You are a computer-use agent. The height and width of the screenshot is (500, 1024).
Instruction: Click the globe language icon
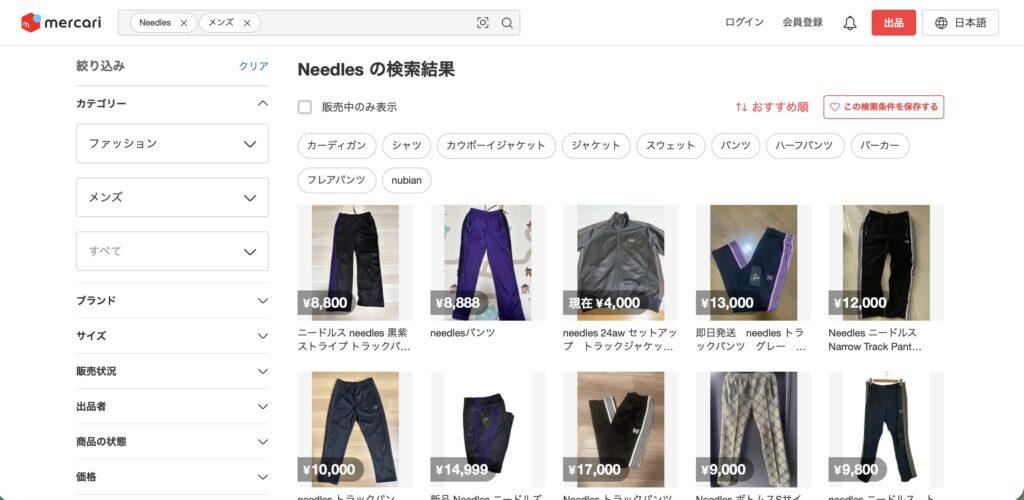941,23
